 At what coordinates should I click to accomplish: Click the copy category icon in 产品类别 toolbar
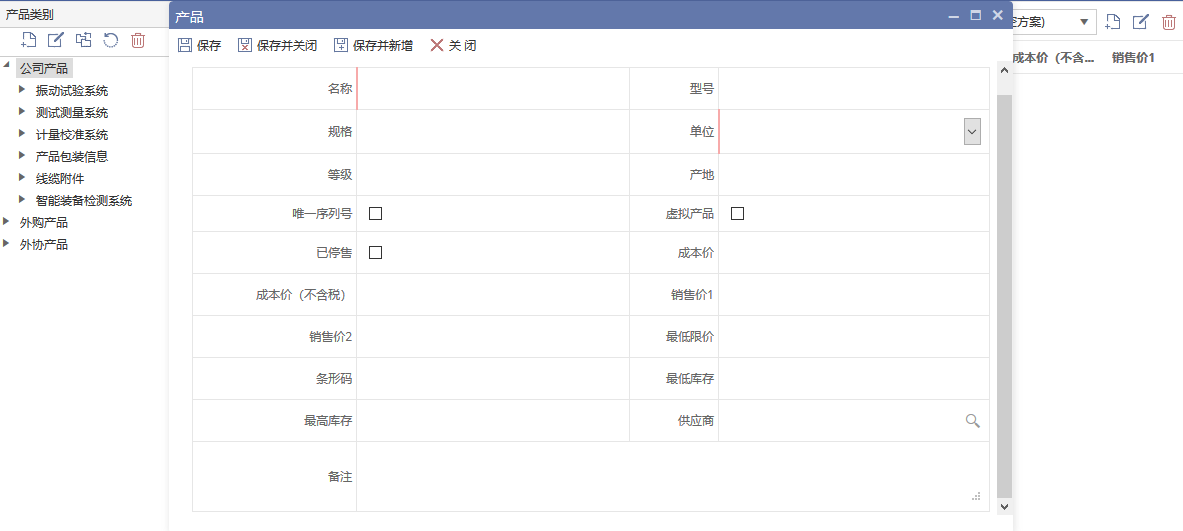coord(84,40)
